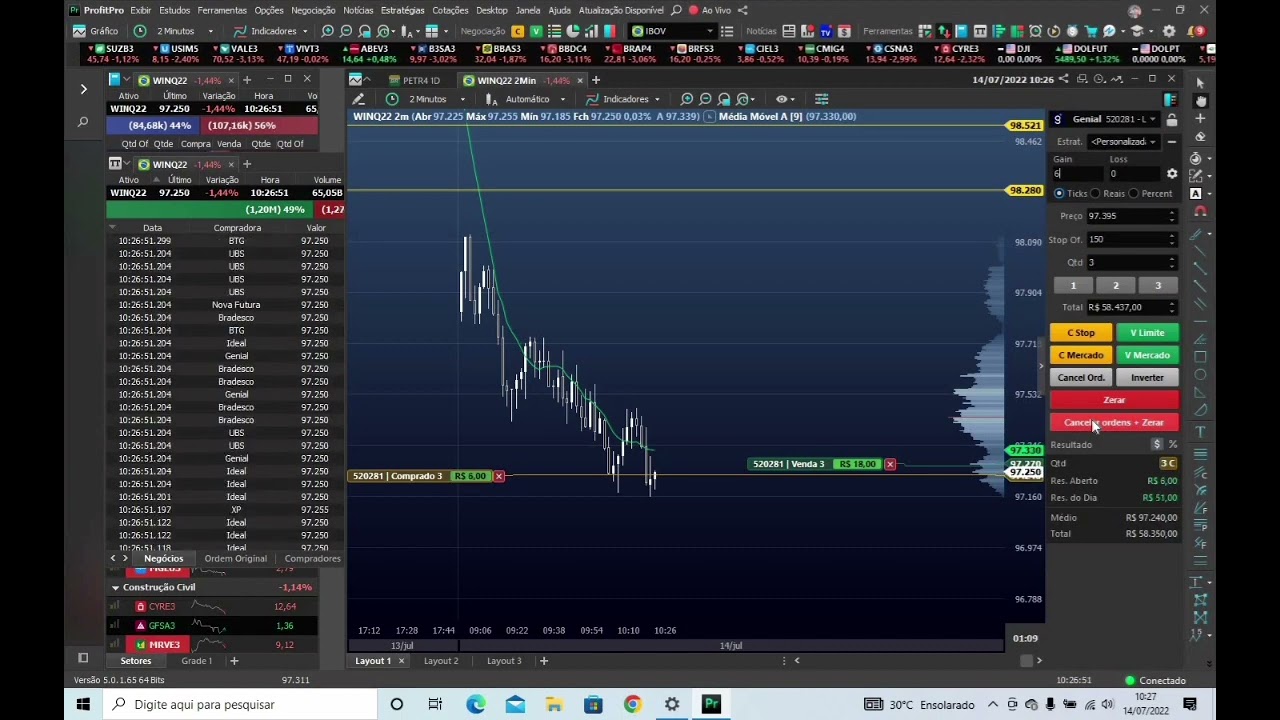Toggle the Ao Vivo live indicator

click(710, 10)
